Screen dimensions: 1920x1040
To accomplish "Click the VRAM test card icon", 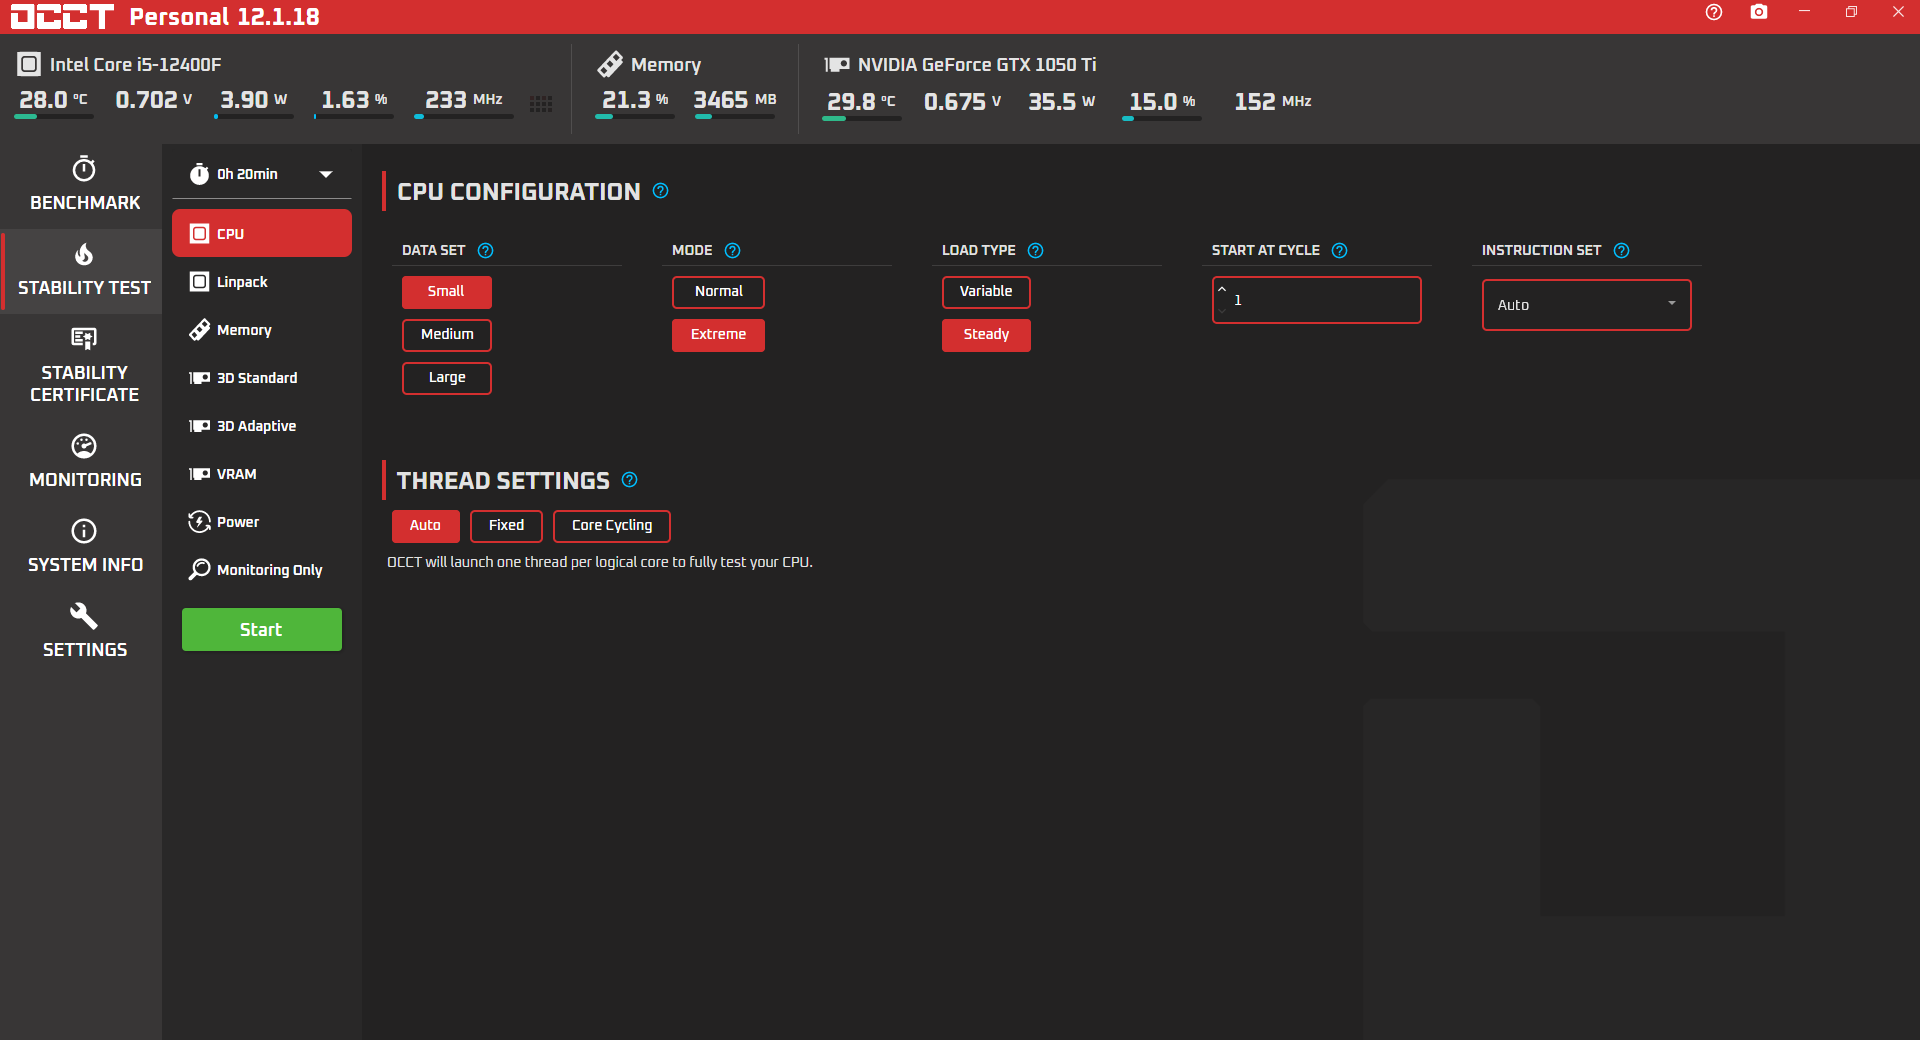I will pyautogui.click(x=200, y=474).
